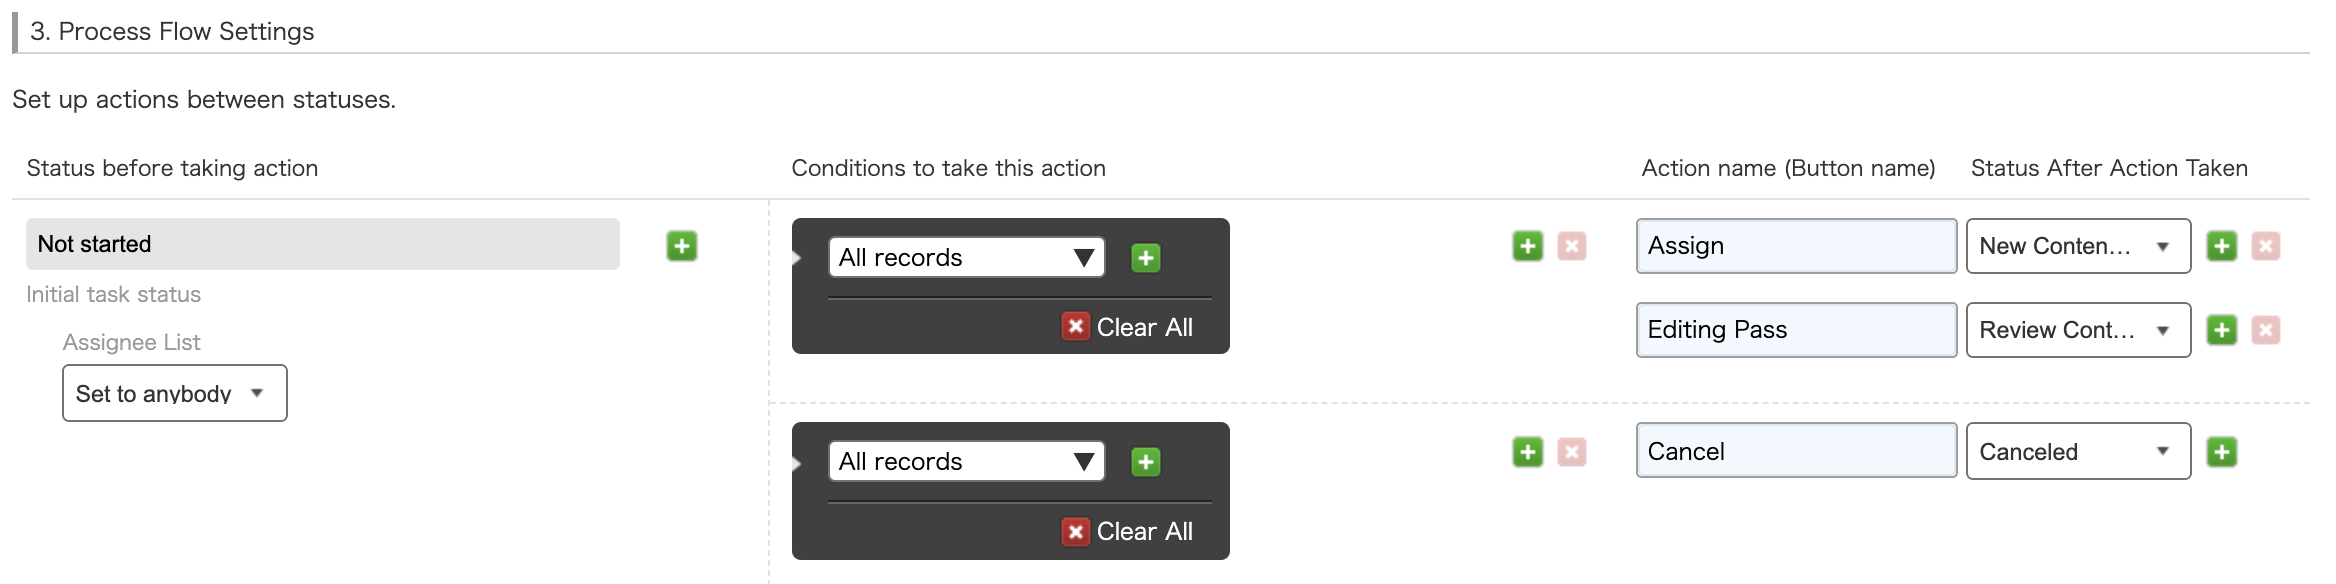Image resolution: width=2336 pixels, height=584 pixels.
Task: Add new action row after Editing Pass
Action: click(2221, 329)
